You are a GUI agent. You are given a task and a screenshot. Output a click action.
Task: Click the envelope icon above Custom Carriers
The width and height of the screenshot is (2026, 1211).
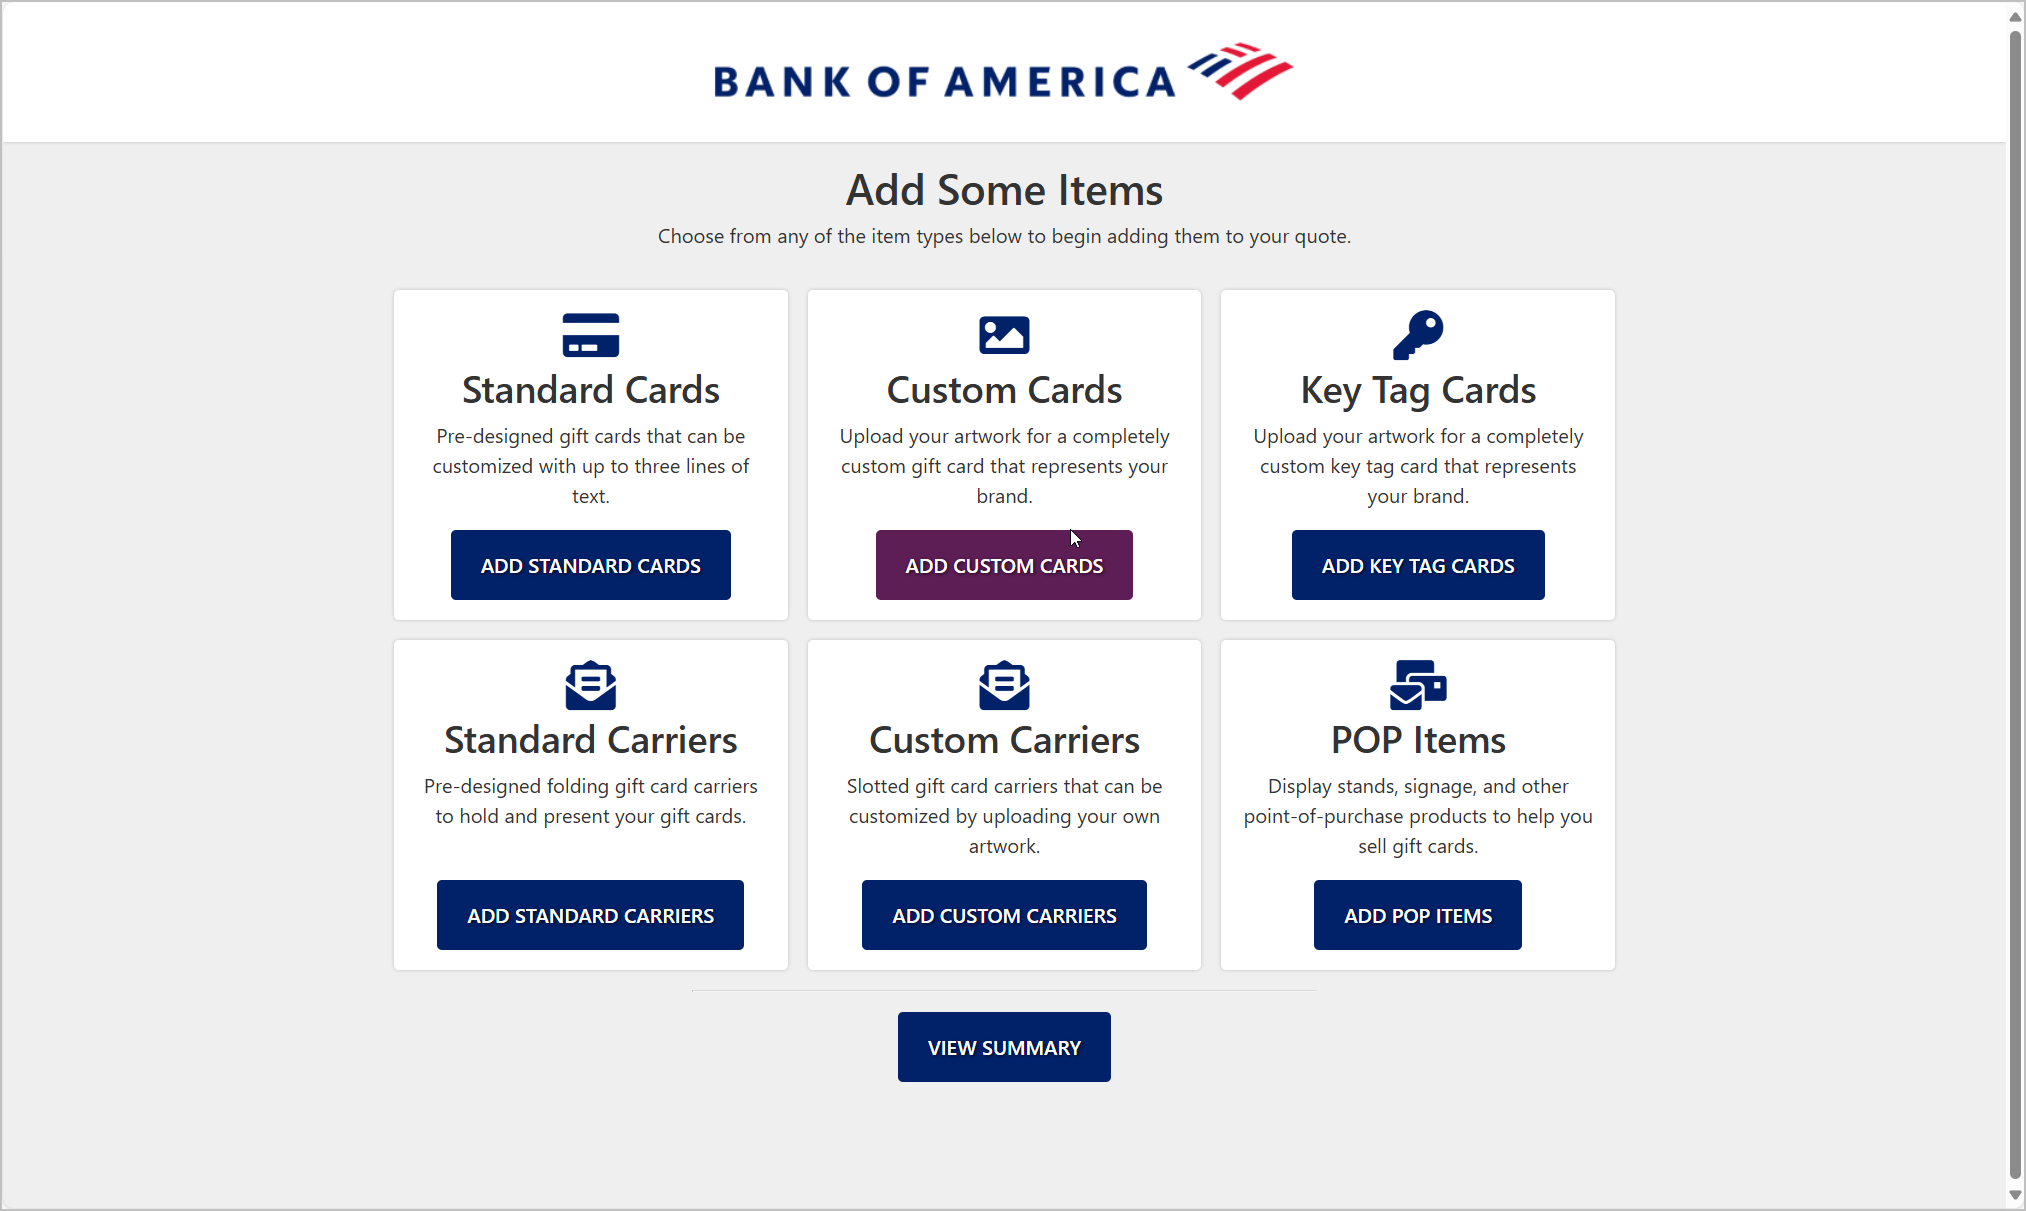[1004, 685]
